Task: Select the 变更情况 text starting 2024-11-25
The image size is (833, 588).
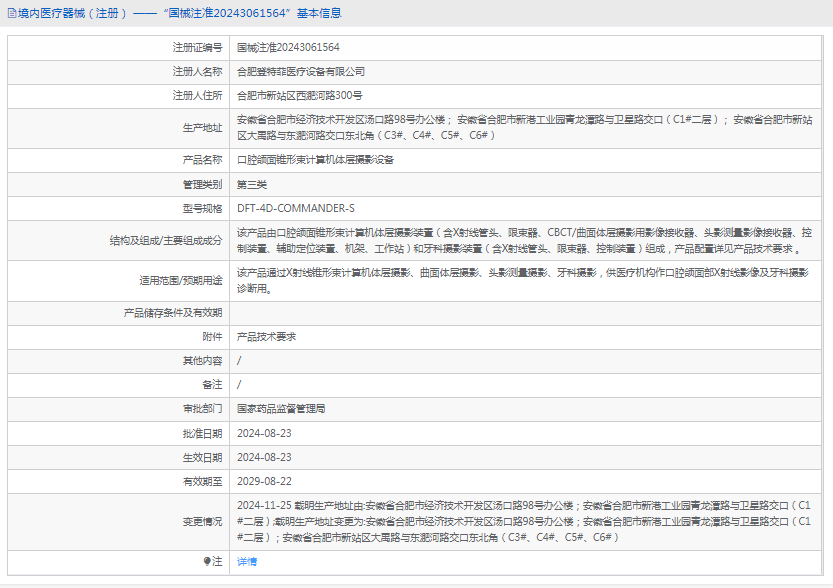Action: (524, 522)
